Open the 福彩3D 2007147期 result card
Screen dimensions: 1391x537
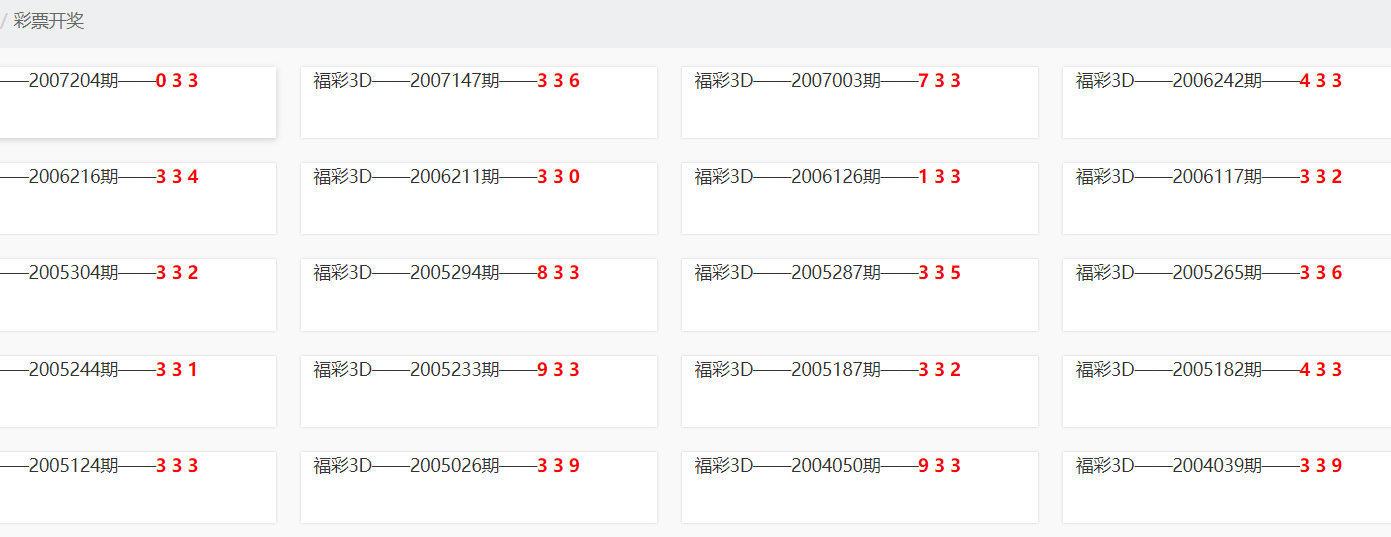click(479, 102)
